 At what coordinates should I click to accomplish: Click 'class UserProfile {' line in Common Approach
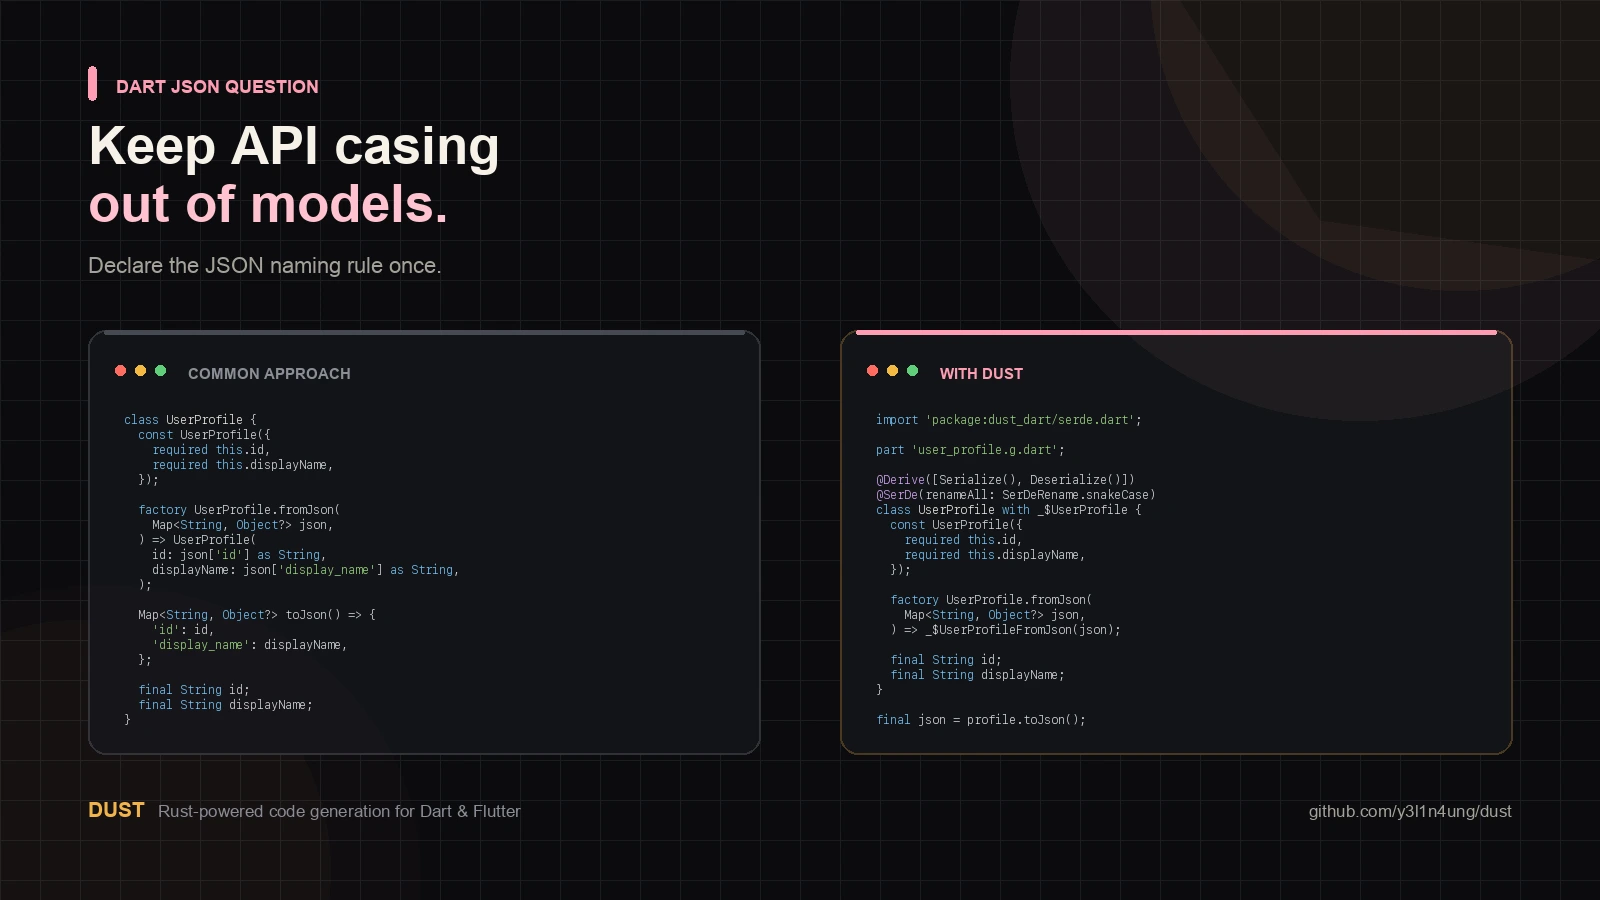(x=190, y=420)
